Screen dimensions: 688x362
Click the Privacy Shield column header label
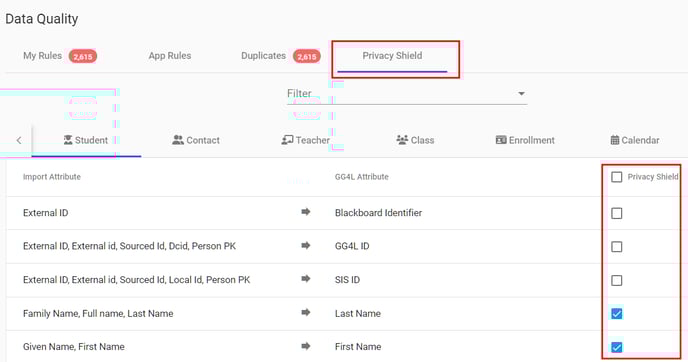653,177
